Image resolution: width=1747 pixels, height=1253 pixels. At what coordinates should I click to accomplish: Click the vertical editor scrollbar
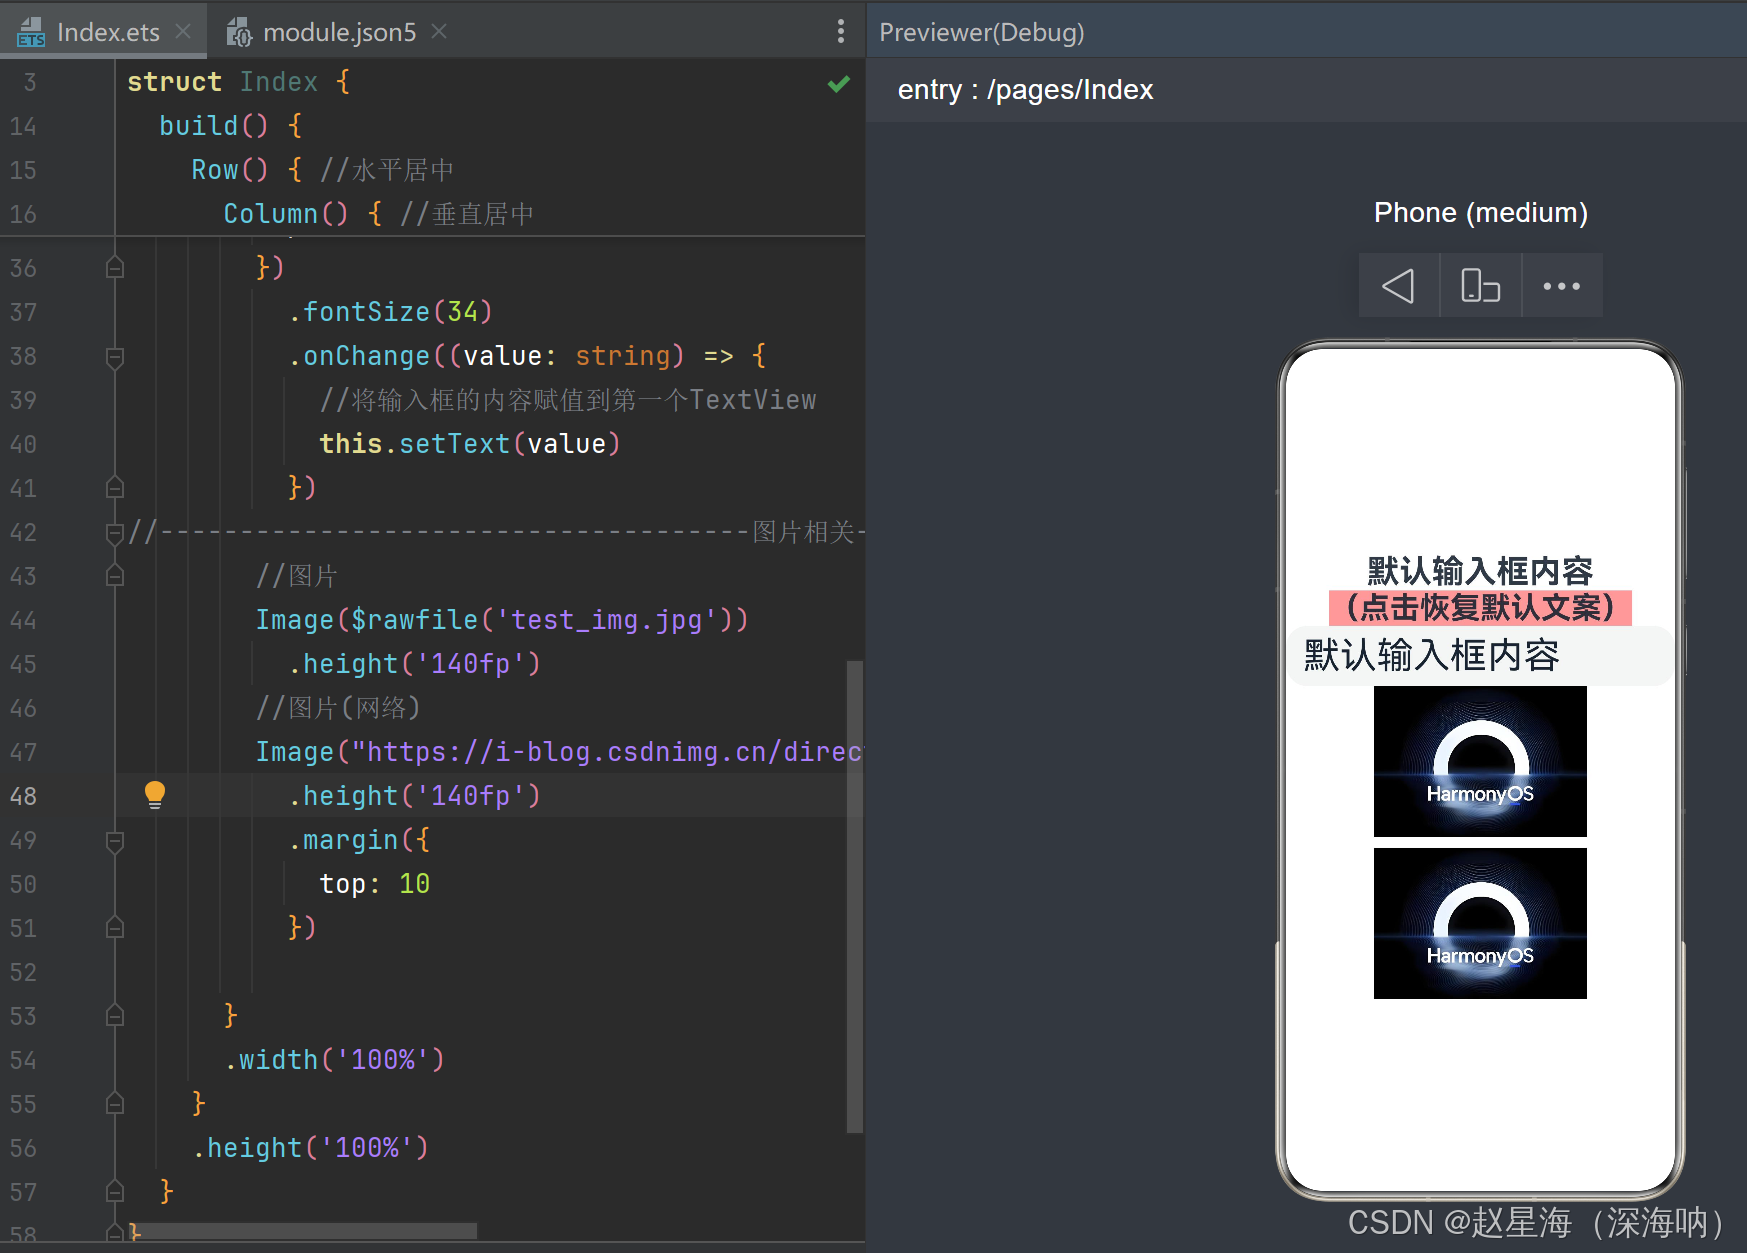(854, 896)
